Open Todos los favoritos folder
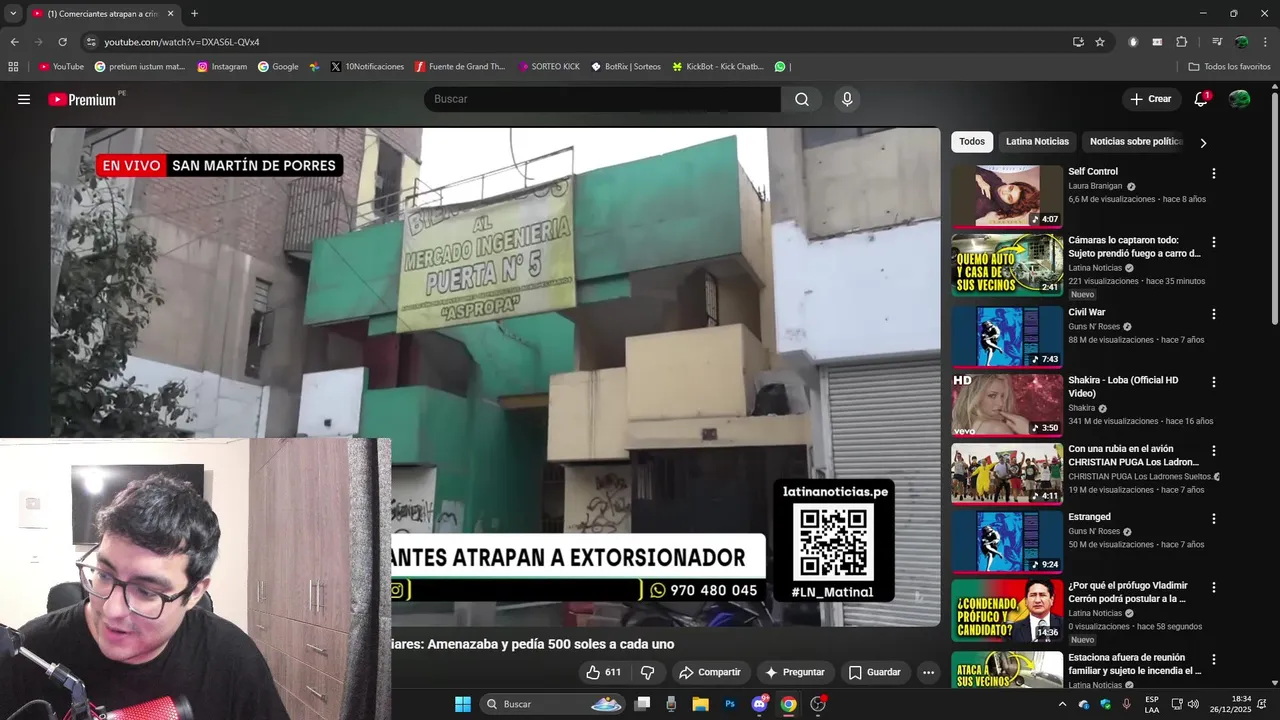This screenshot has width=1280, height=720. (x=1229, y=67)
